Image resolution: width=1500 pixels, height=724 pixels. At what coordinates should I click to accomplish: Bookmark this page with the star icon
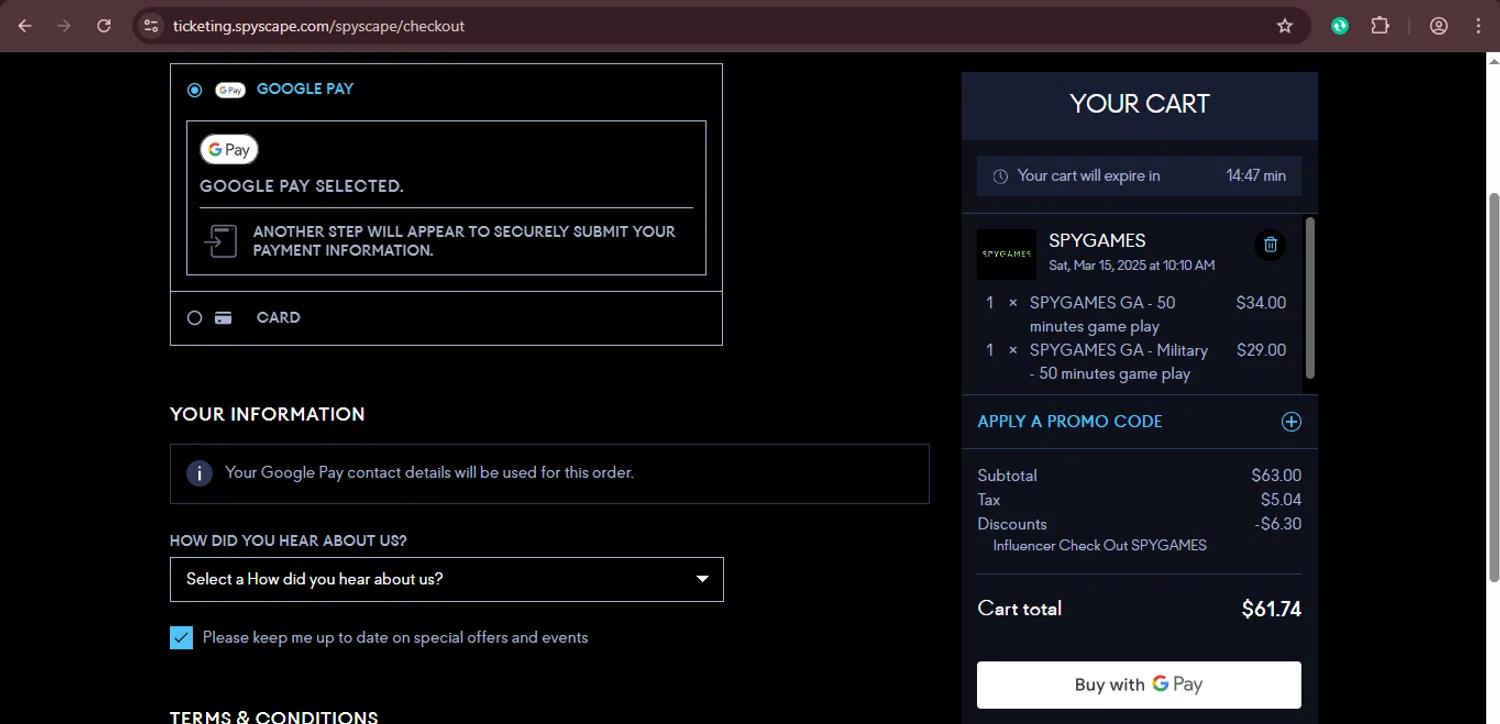tap(1285, 26)
